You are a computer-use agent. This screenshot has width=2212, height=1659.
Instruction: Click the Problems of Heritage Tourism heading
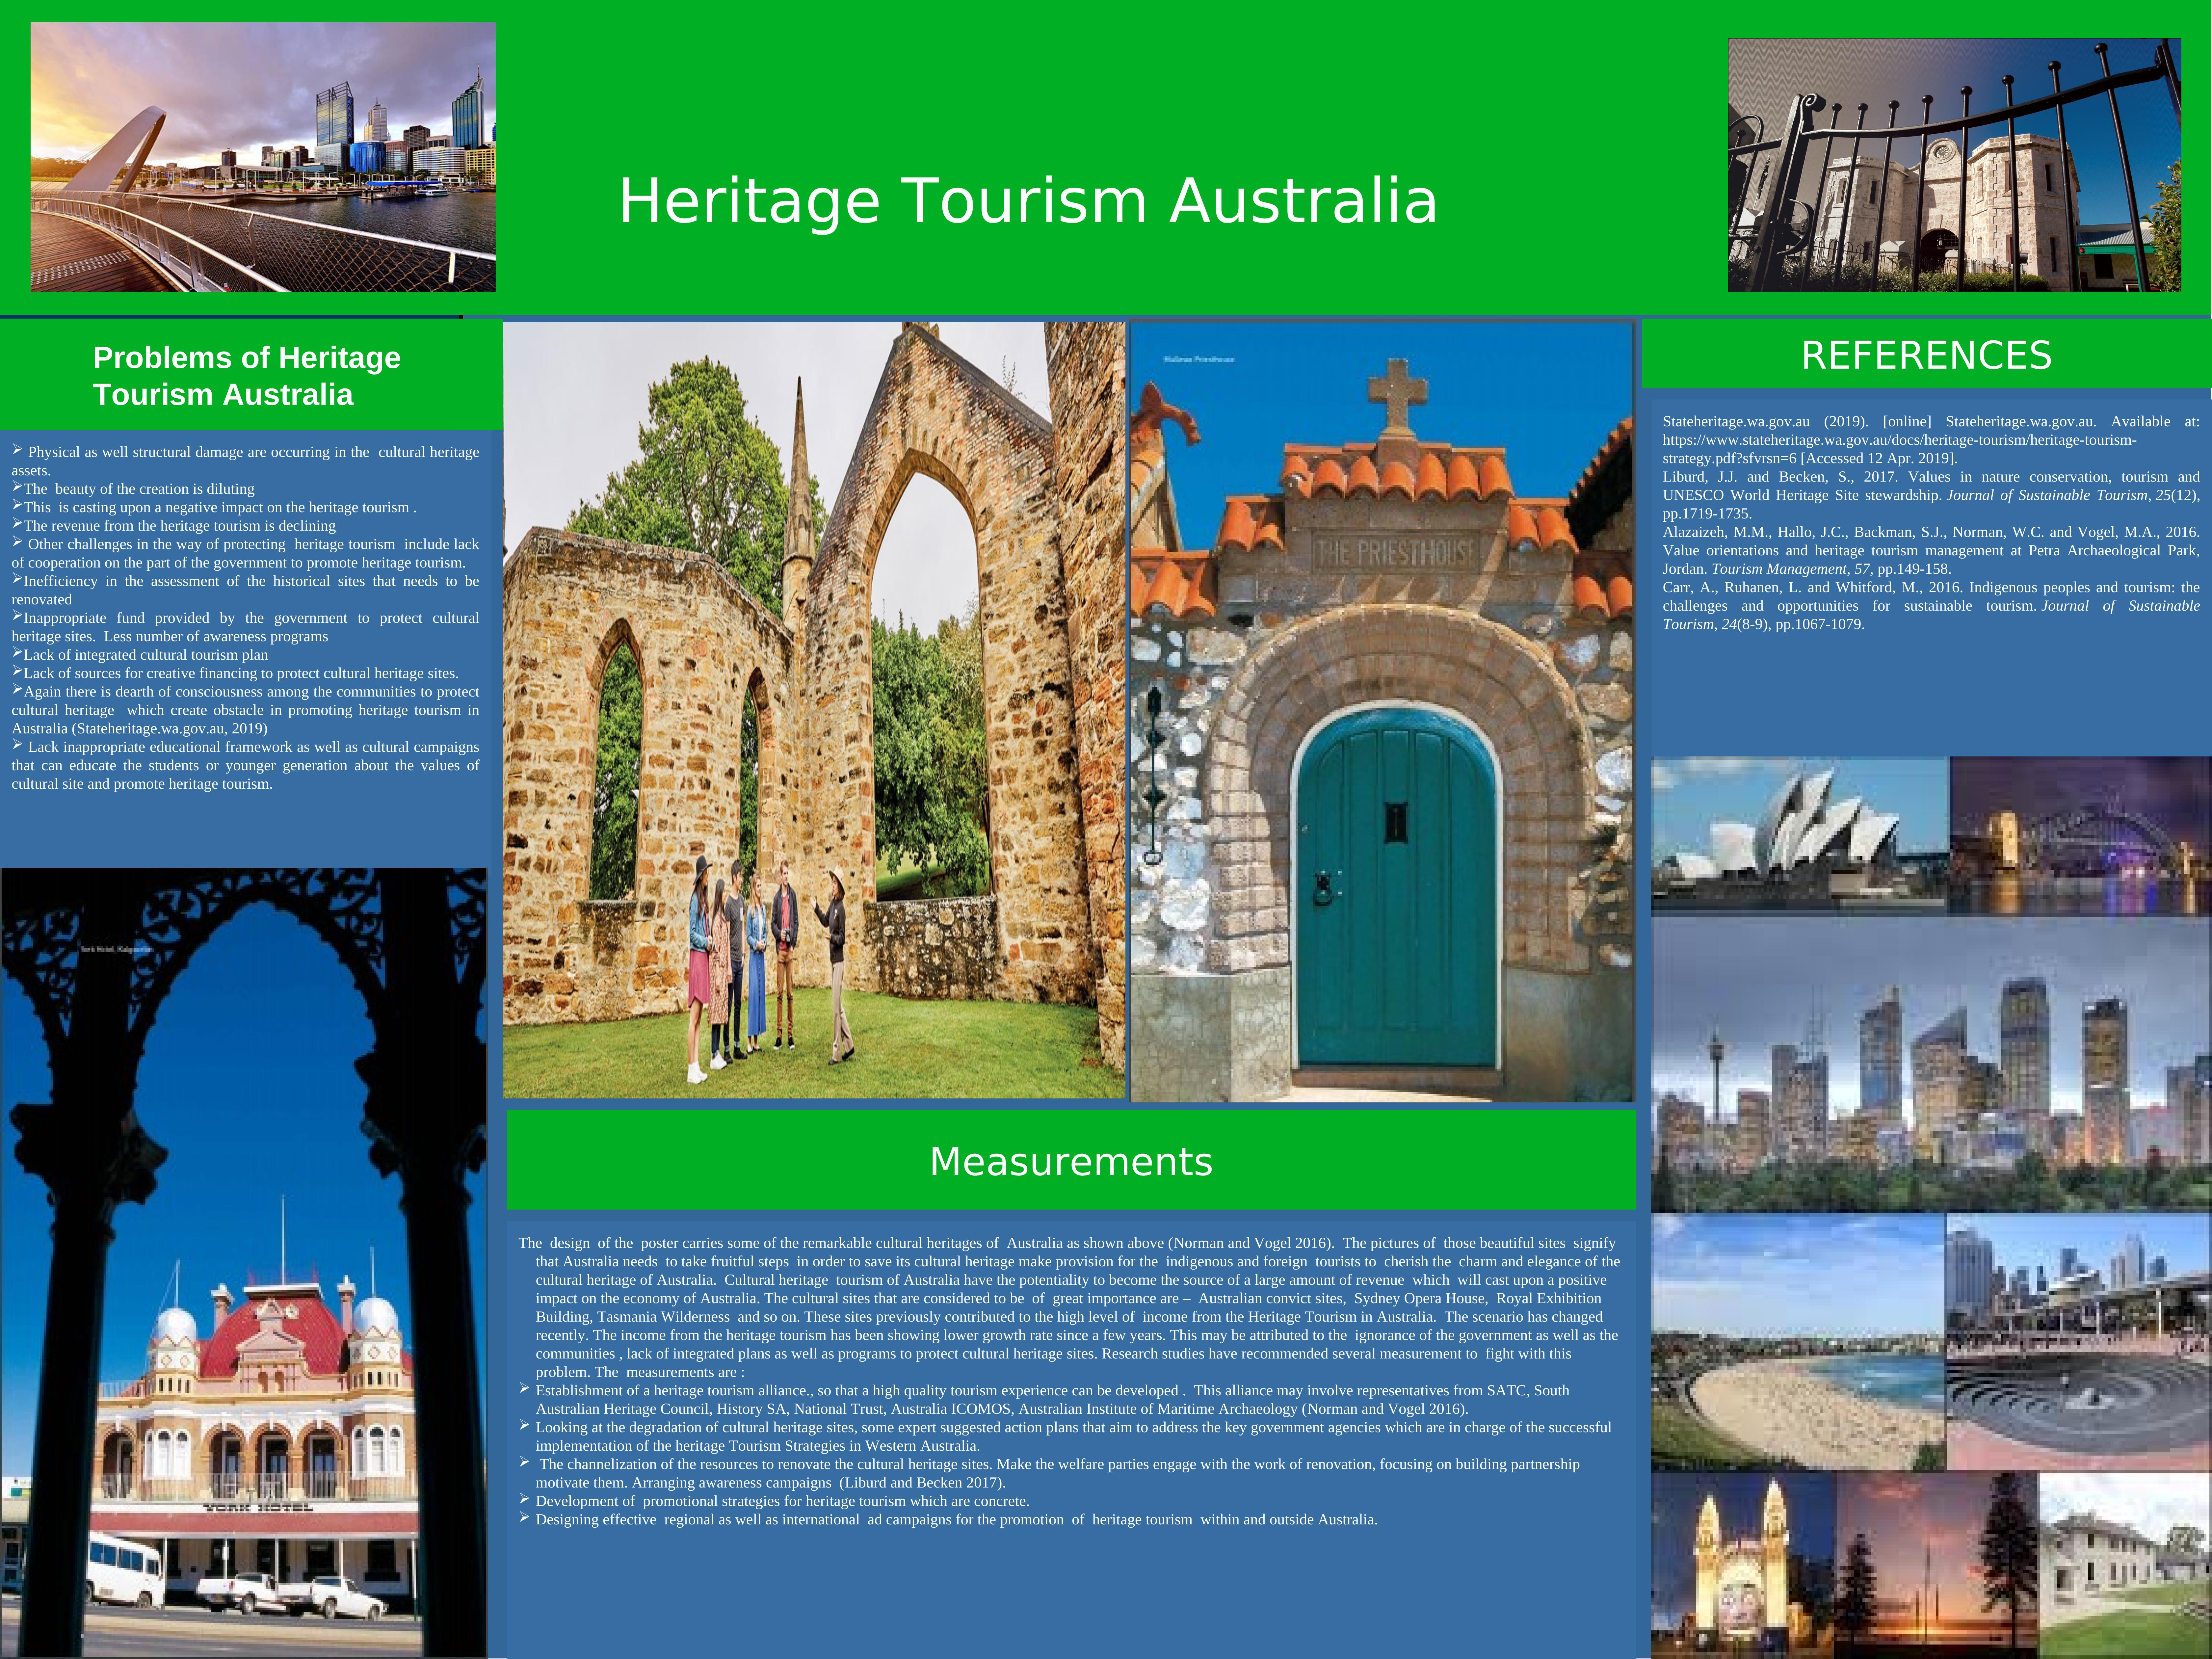[247, 376]
